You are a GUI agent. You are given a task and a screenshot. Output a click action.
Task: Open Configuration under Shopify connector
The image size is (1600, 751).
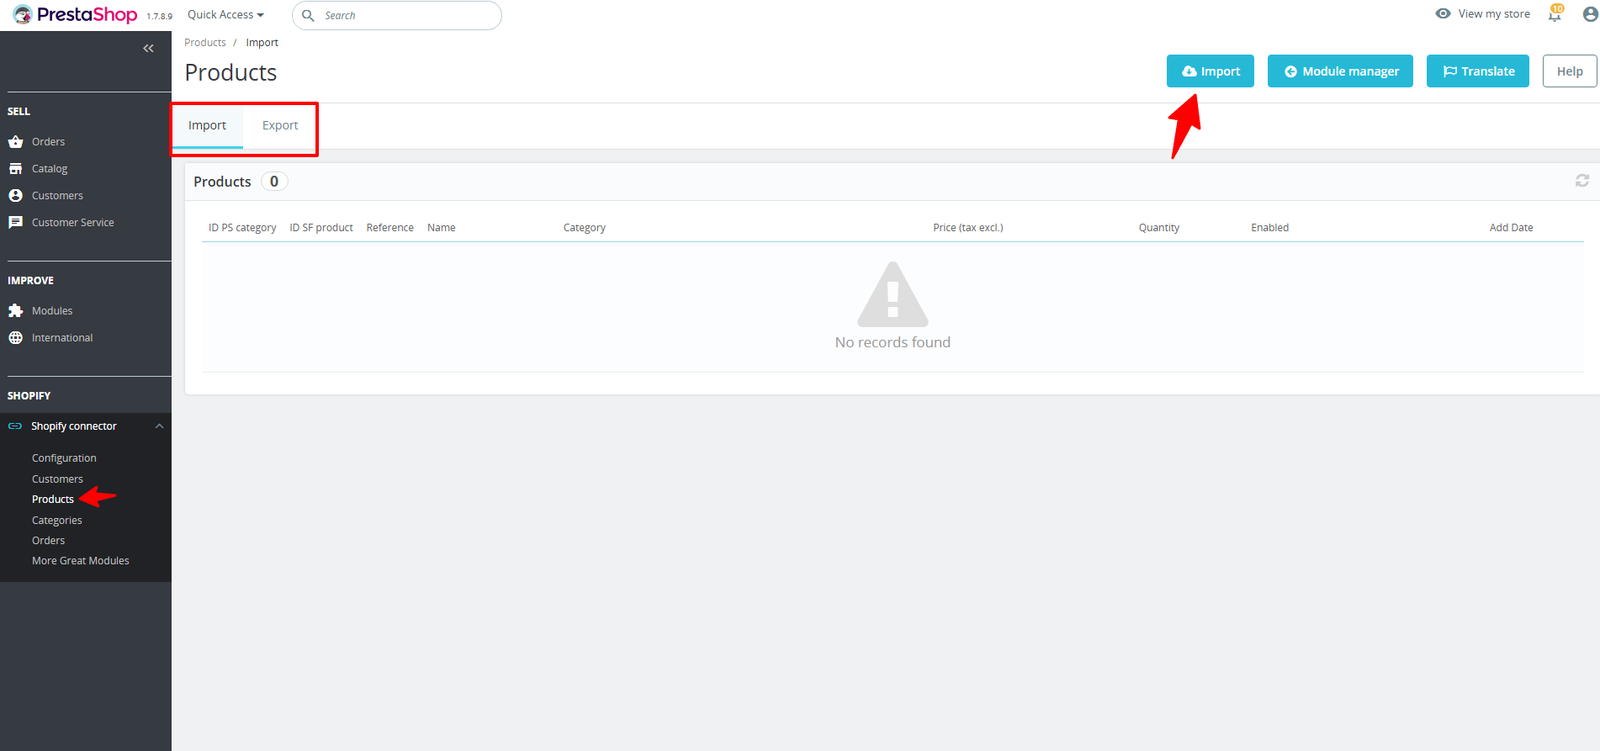point(64,458)
